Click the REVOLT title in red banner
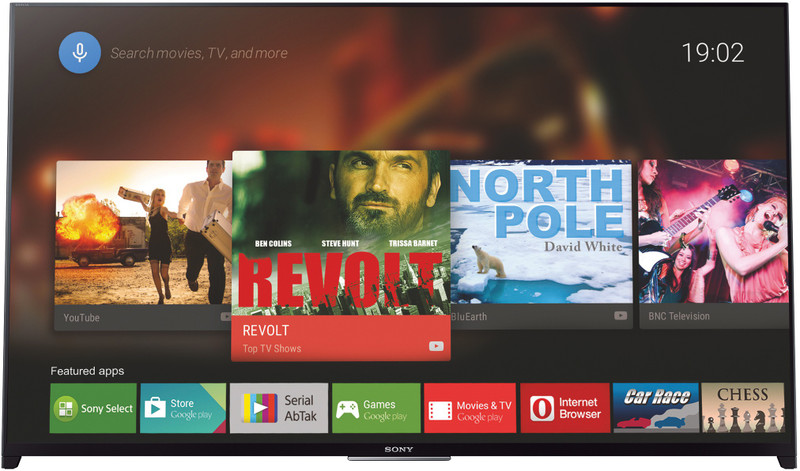 [266, 330]
